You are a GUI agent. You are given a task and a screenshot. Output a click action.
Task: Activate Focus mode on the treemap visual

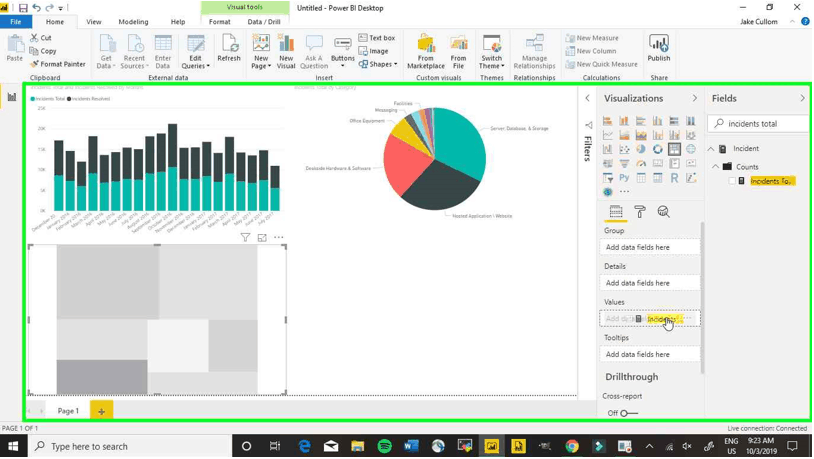click(x=262, y=238)
